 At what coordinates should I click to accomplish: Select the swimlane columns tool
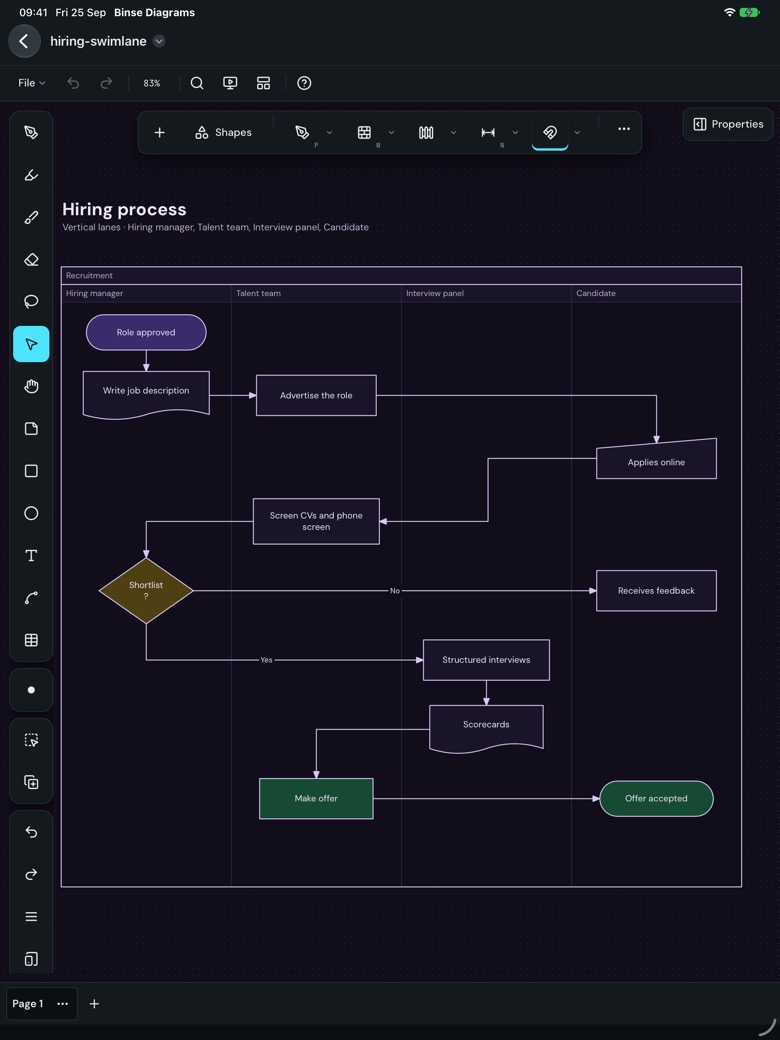tap(426, 133)
